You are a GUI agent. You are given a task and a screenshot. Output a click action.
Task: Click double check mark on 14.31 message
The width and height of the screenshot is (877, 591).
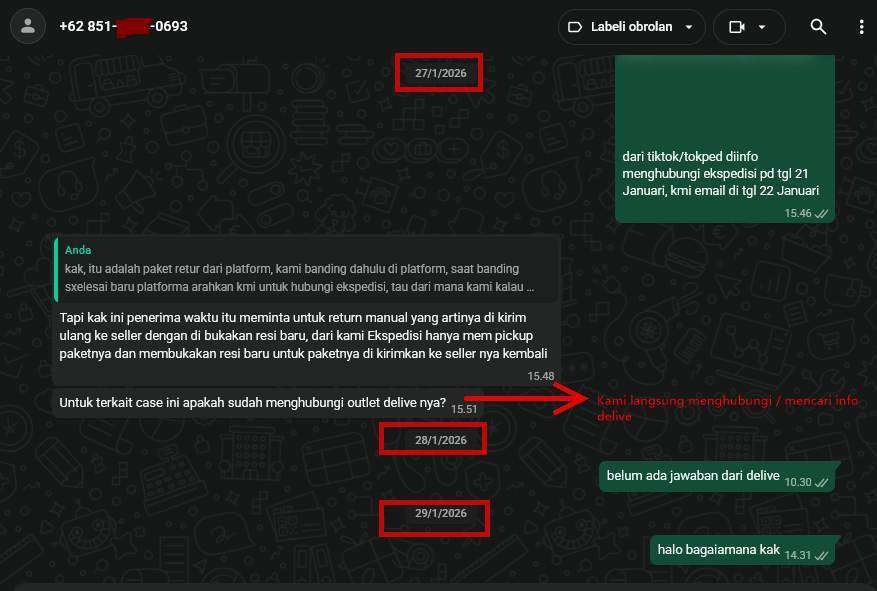click(822, 555)
